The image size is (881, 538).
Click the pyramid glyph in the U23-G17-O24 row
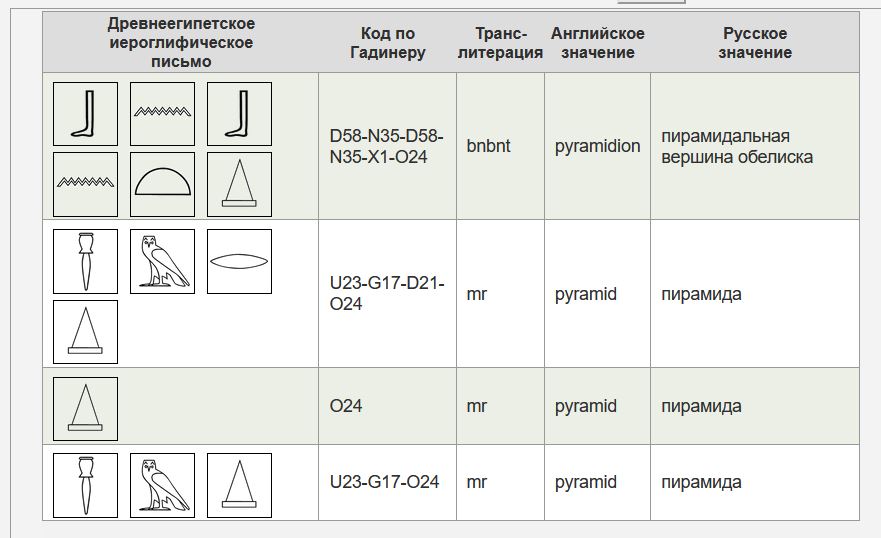(x=239, y=485)
